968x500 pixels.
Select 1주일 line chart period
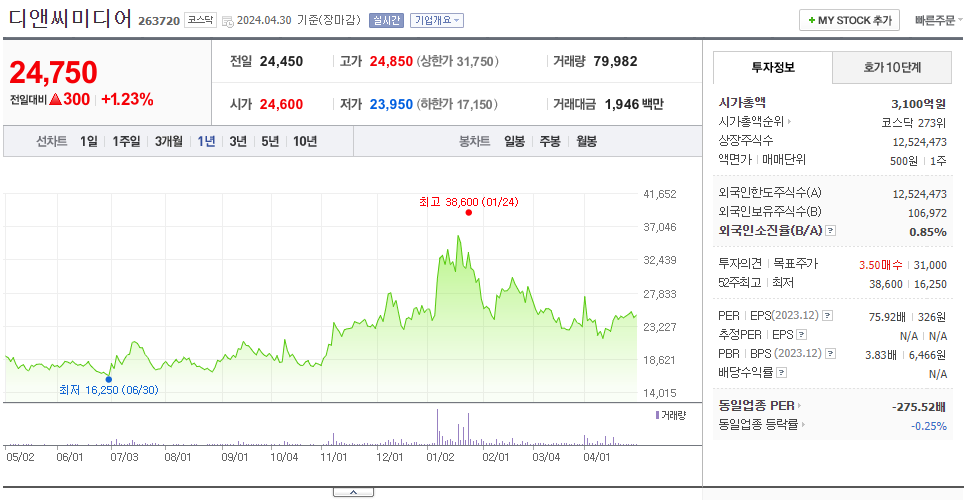(x=126, y=141)
